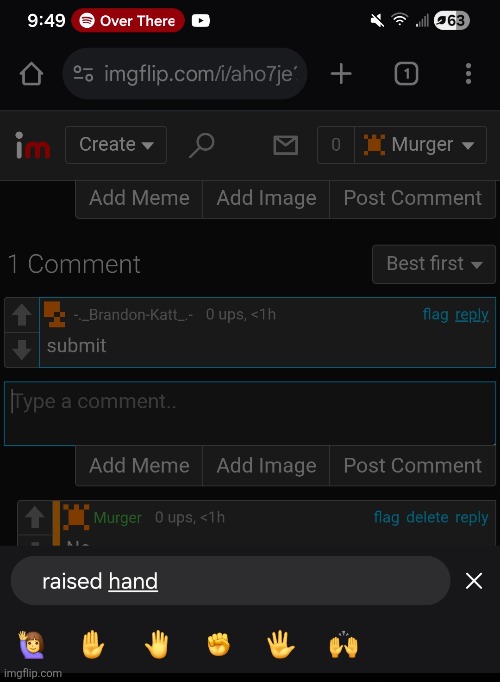Insert the raising hands emoji
Image resolution: width=500 pixels, height=682 pixels.
click(x=343, y=645)
